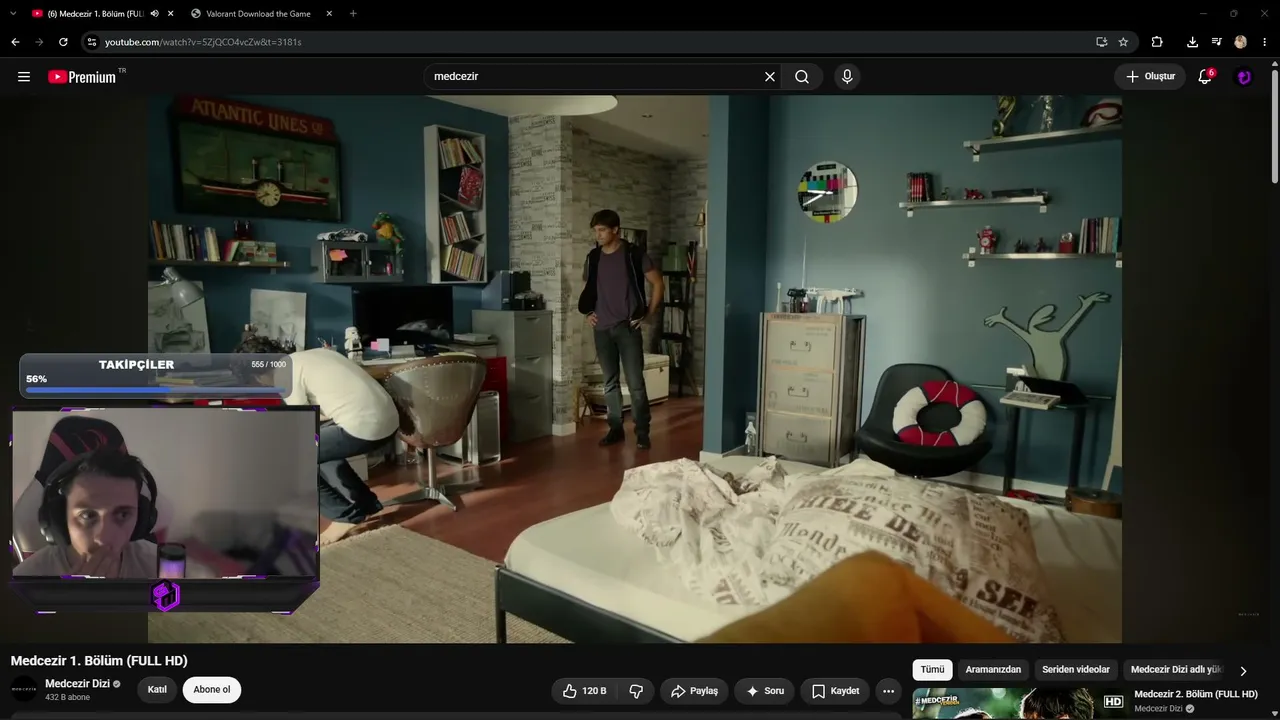The height and width of the screenshot is (720, 1280).
Task: Expand the tab search dropdown
Action: [13, 14]
